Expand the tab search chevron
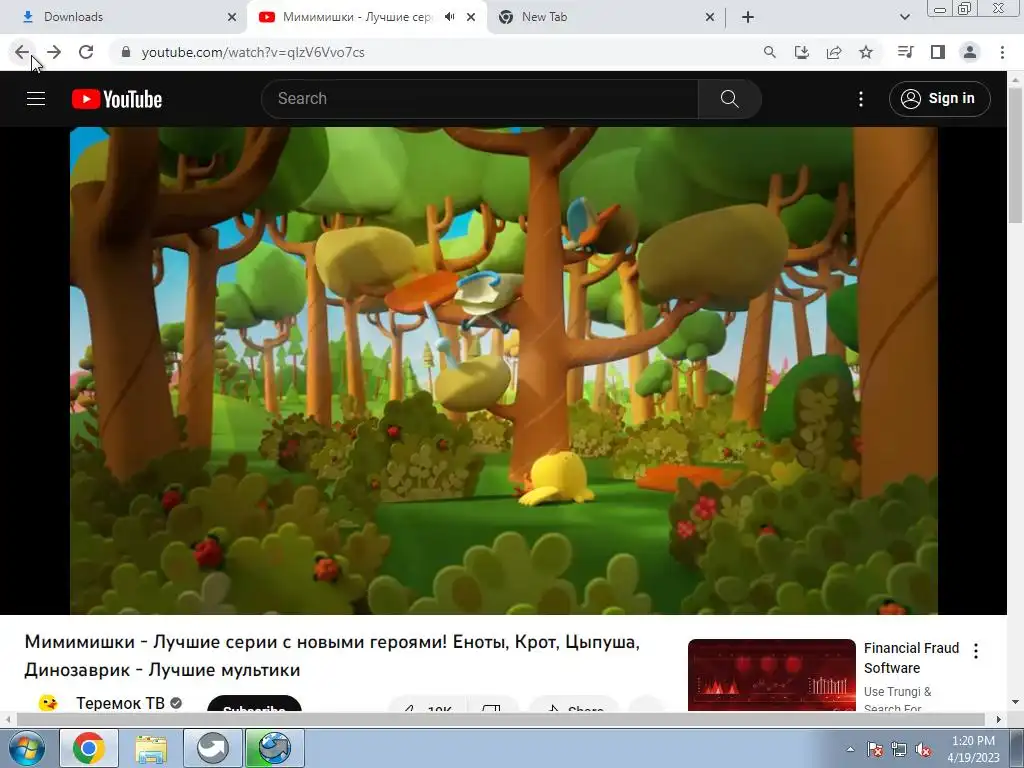Viewport: 1024px width, 768px height. point(904,17)
